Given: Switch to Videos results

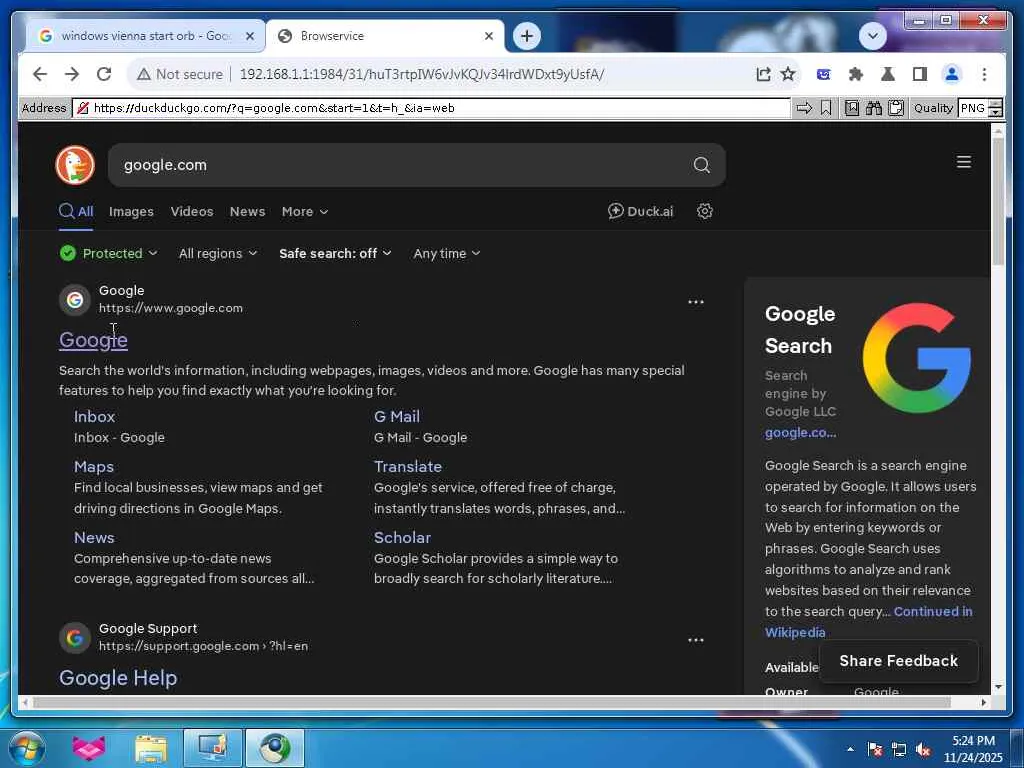Looking at the screenshot, I should [x=192, y=212].
